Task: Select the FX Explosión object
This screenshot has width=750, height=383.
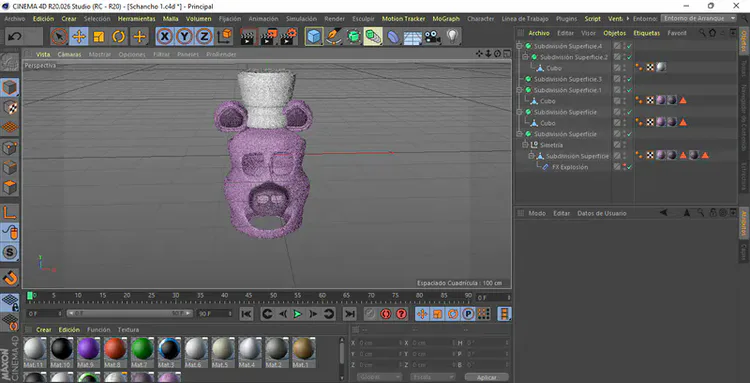Action: click(x=570, y=167)
